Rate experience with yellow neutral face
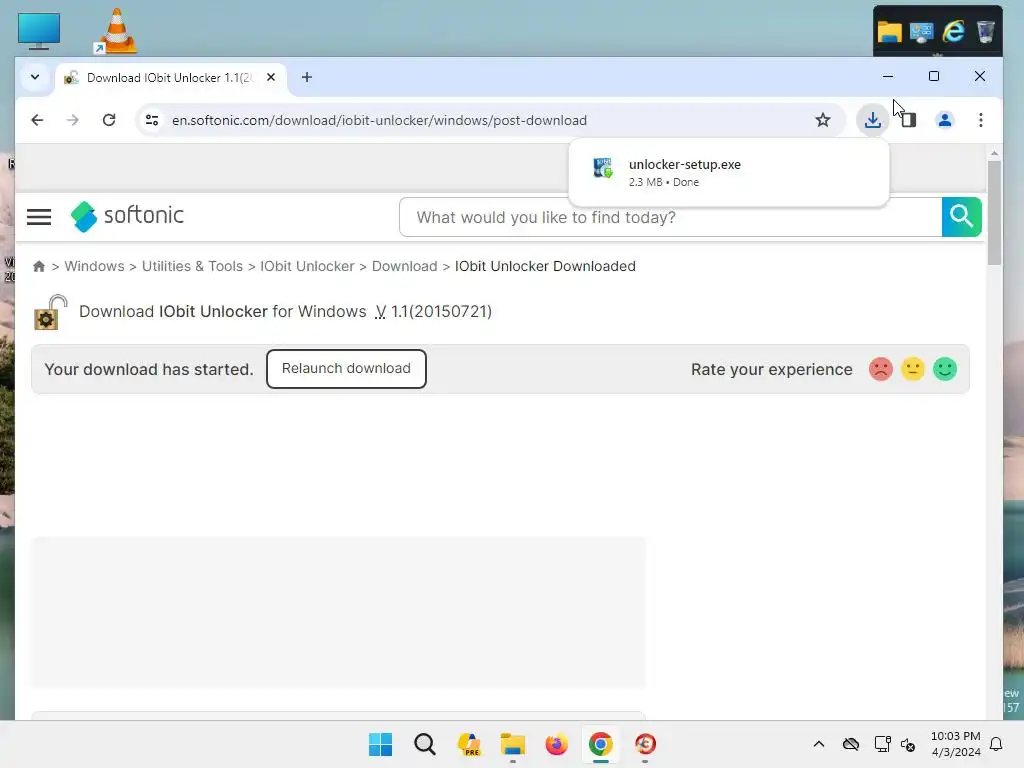Image resolution: width=1024 pixels, height=768 pixels. point(912,369)
